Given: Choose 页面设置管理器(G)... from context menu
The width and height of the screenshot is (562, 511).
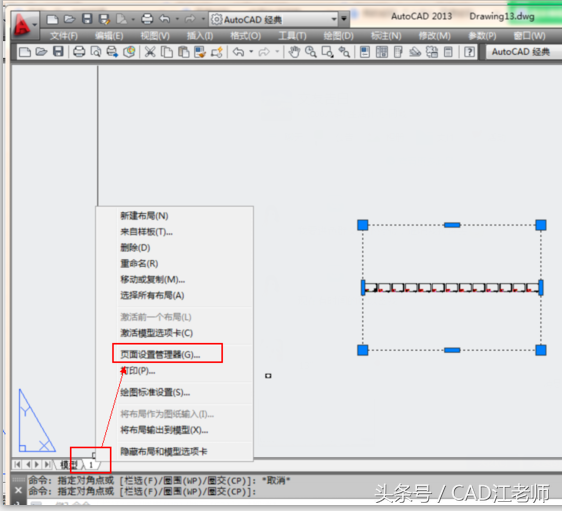Looking at the screenshot, I should click(160, 354).
